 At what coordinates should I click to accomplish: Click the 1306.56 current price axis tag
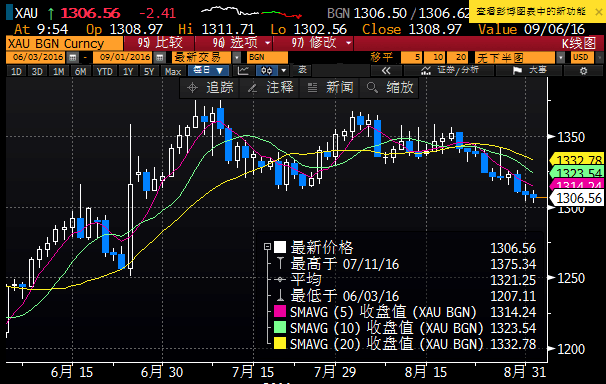[576, 198]
